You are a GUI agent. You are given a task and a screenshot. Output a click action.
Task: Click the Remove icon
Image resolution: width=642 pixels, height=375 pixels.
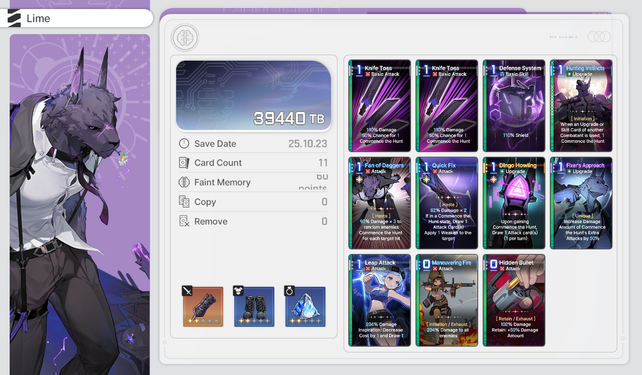click(184, 221)
